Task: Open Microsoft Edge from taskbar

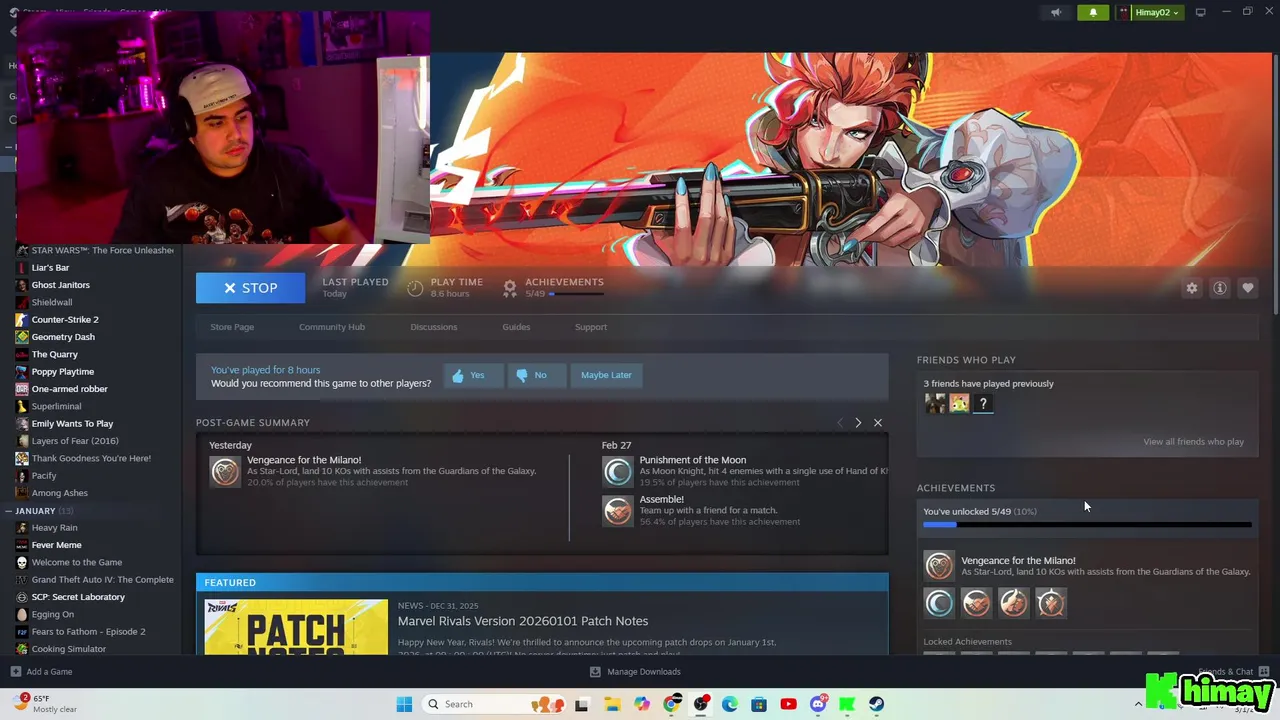Action: tap(730, 704)
